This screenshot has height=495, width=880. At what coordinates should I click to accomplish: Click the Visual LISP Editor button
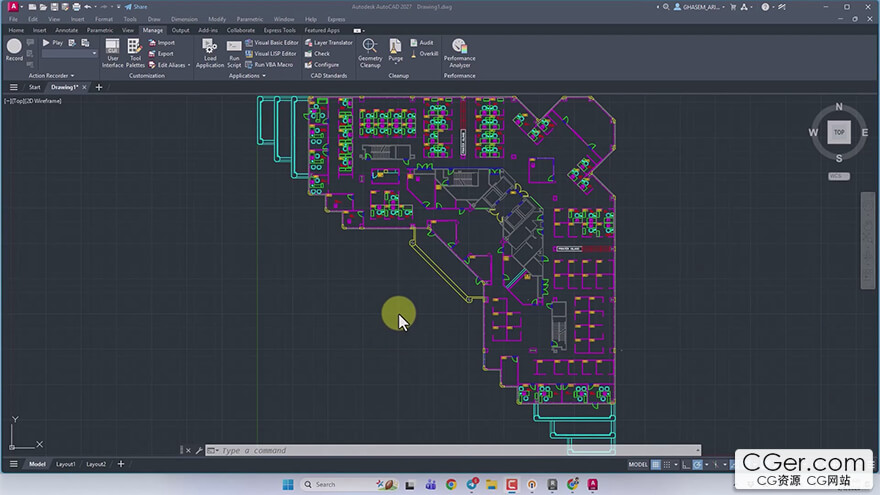point(275,54)
